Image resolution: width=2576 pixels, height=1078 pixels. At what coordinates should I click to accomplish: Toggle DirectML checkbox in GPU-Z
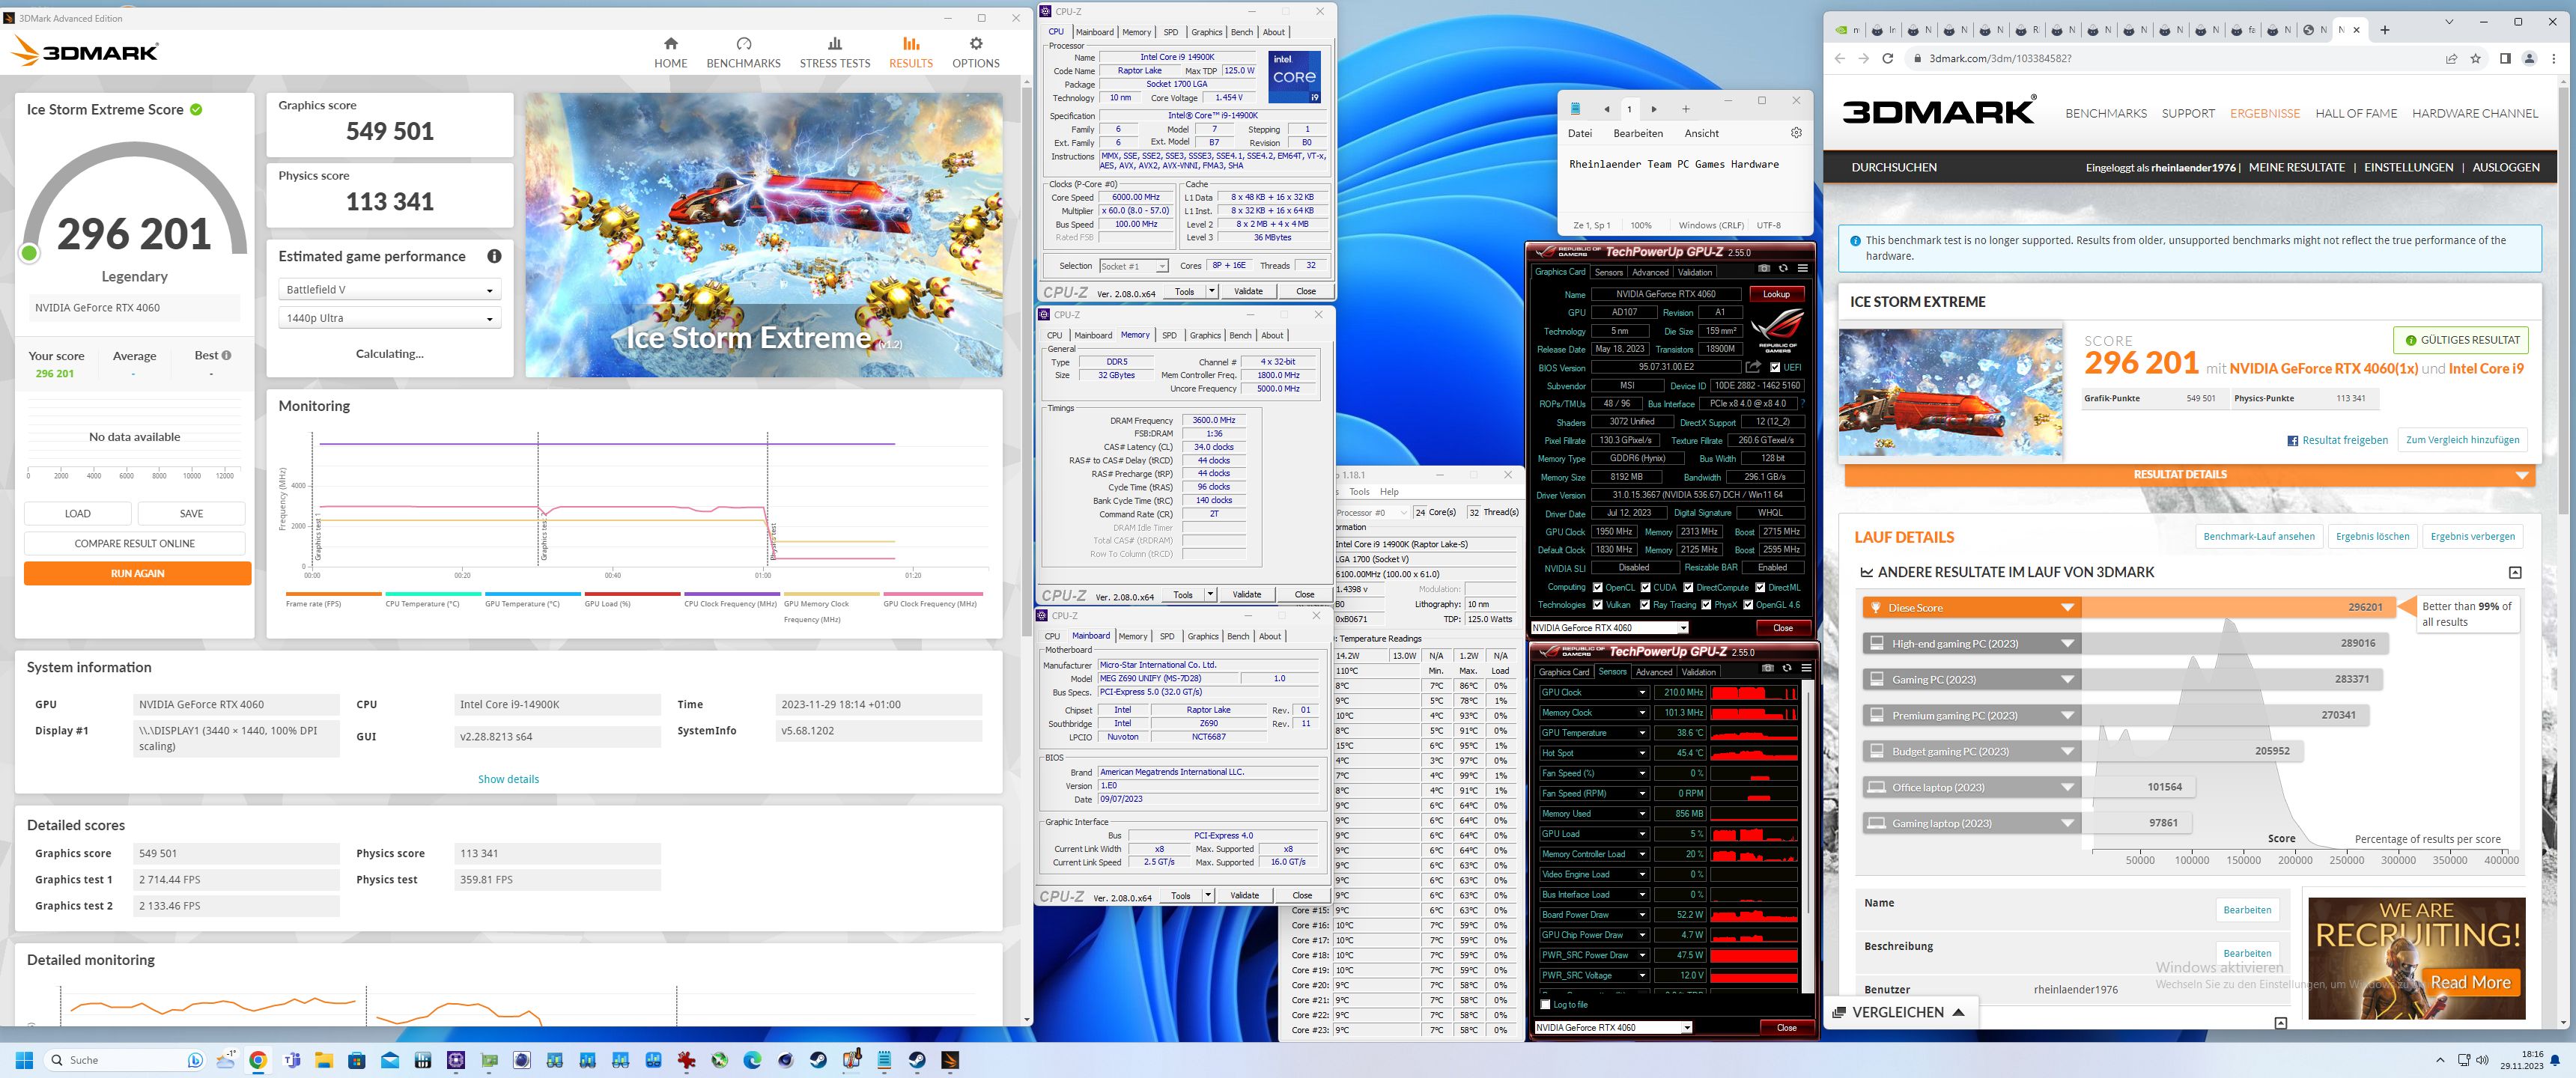pos(1760,587)
